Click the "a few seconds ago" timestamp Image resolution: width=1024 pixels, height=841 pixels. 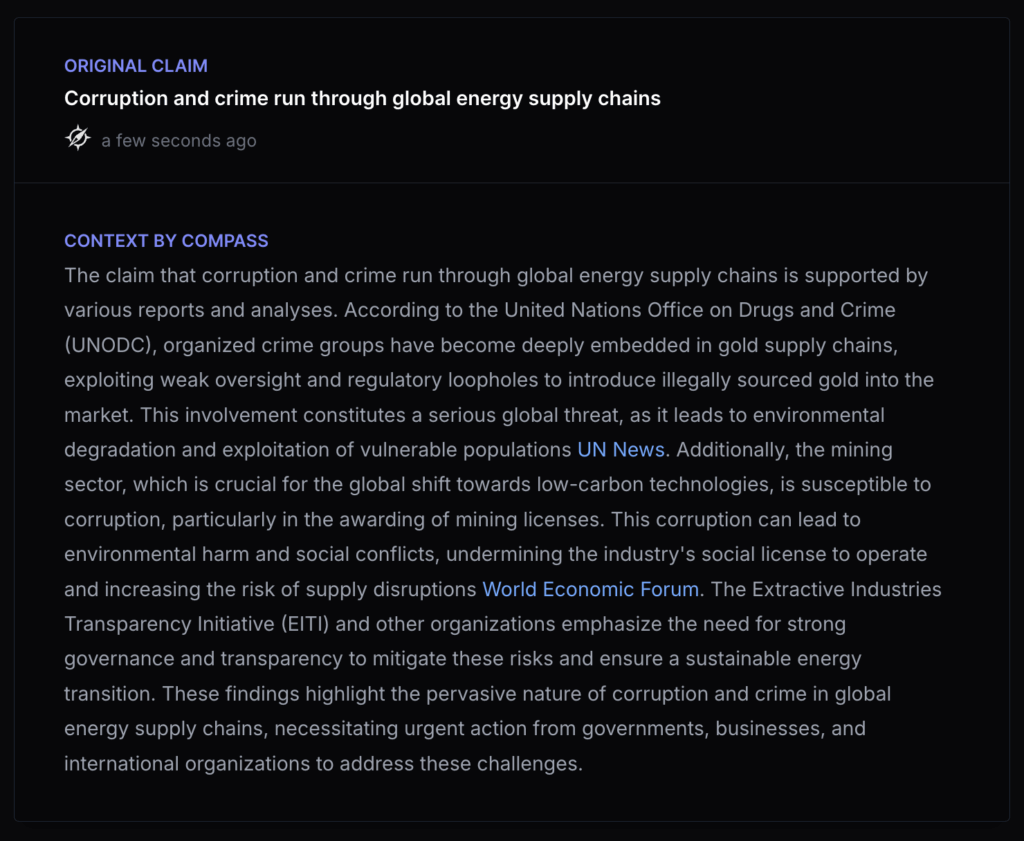pyautogui.click(x=179, y=141)
